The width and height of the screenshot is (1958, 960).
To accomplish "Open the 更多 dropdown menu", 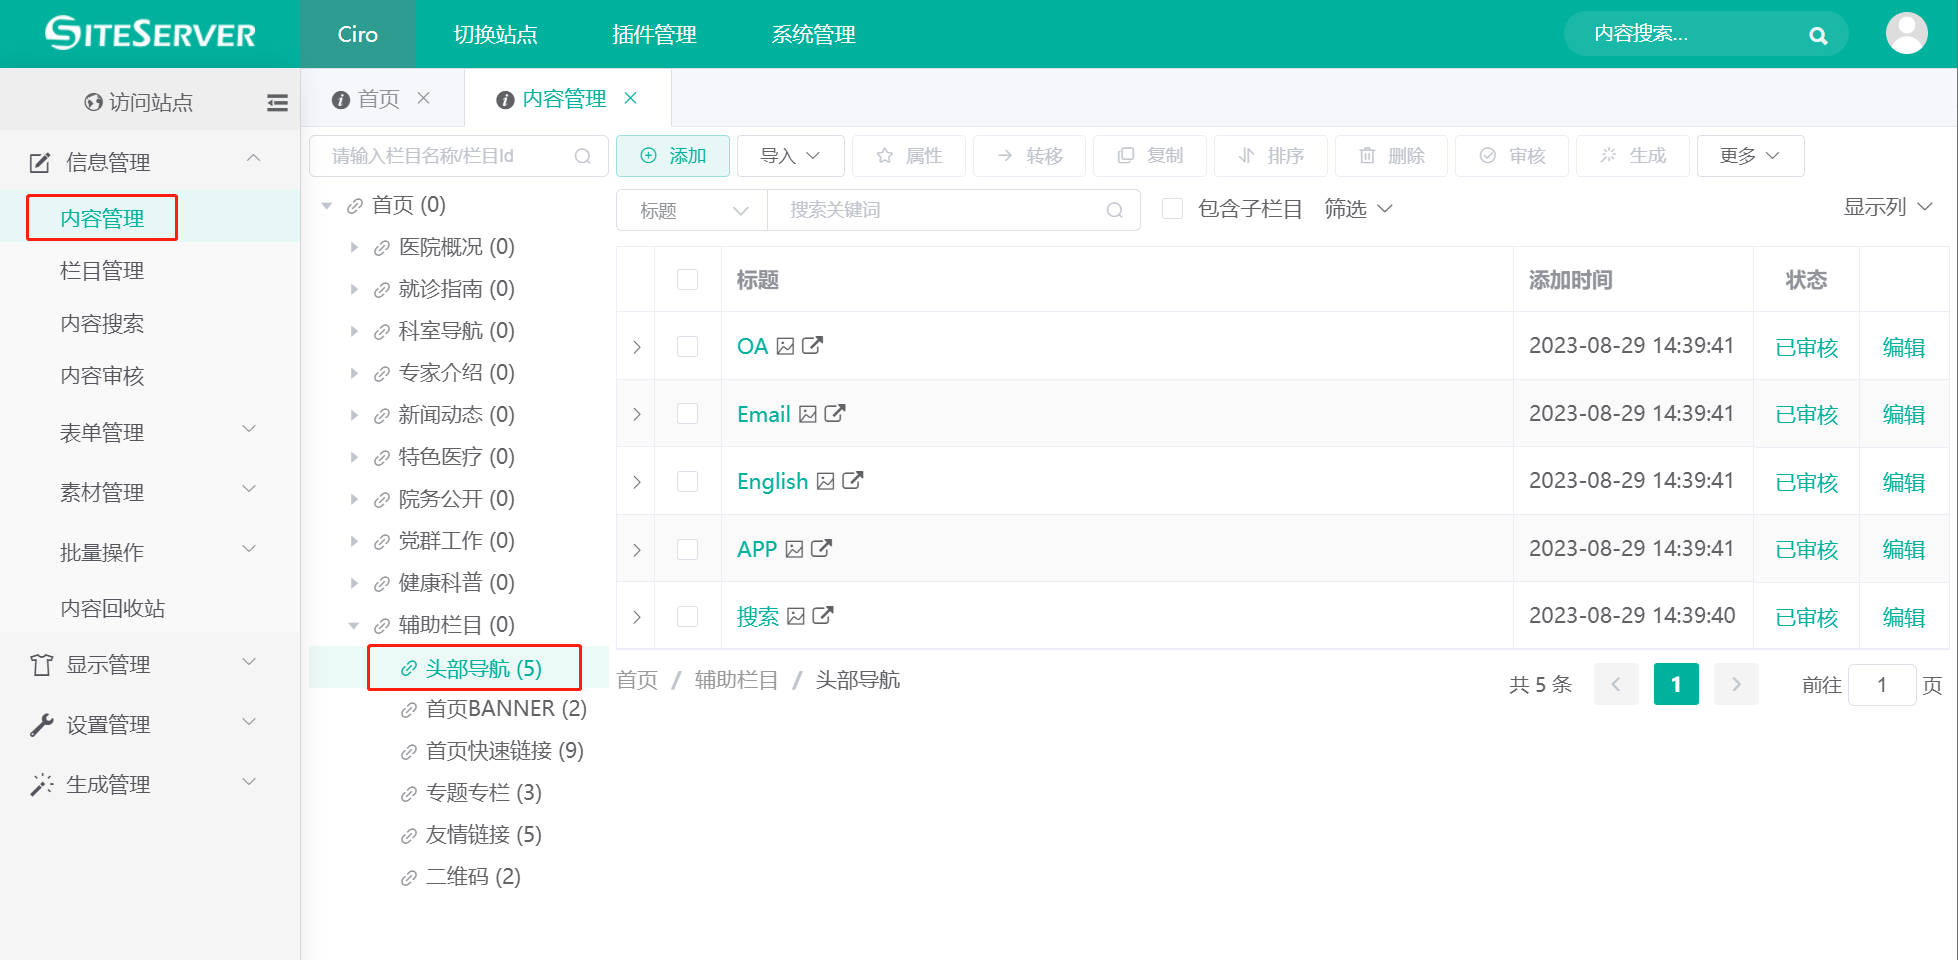I will [1750, 156].
